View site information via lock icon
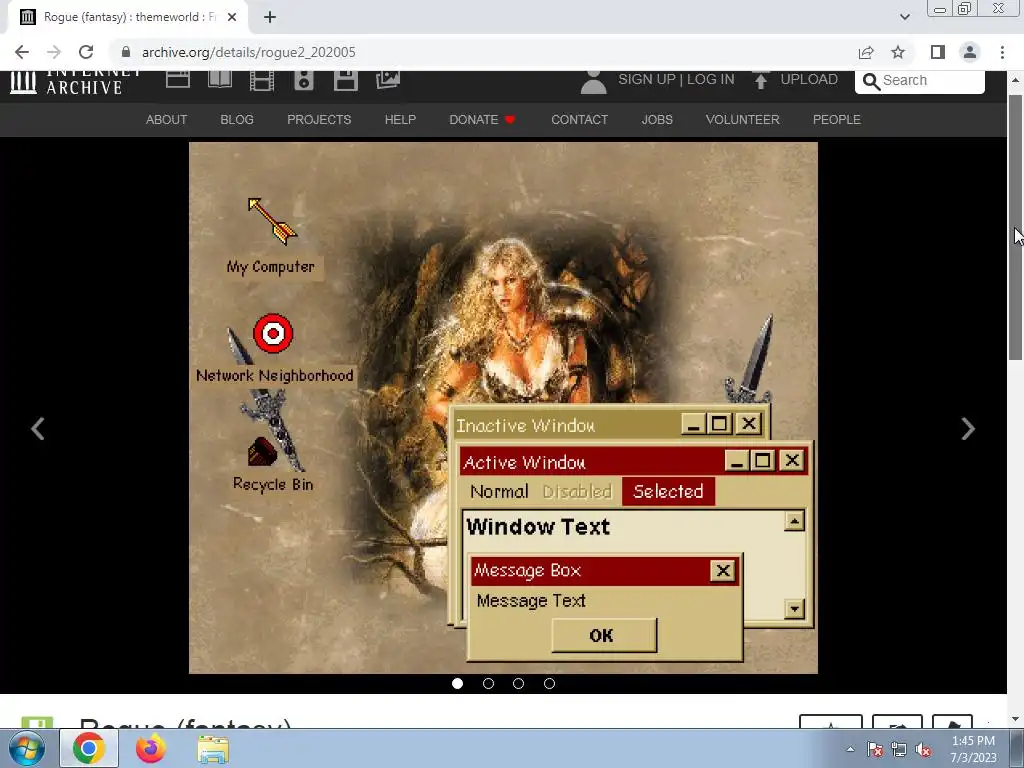Viewport: 1024px width, 768px height. pos(126,52)
